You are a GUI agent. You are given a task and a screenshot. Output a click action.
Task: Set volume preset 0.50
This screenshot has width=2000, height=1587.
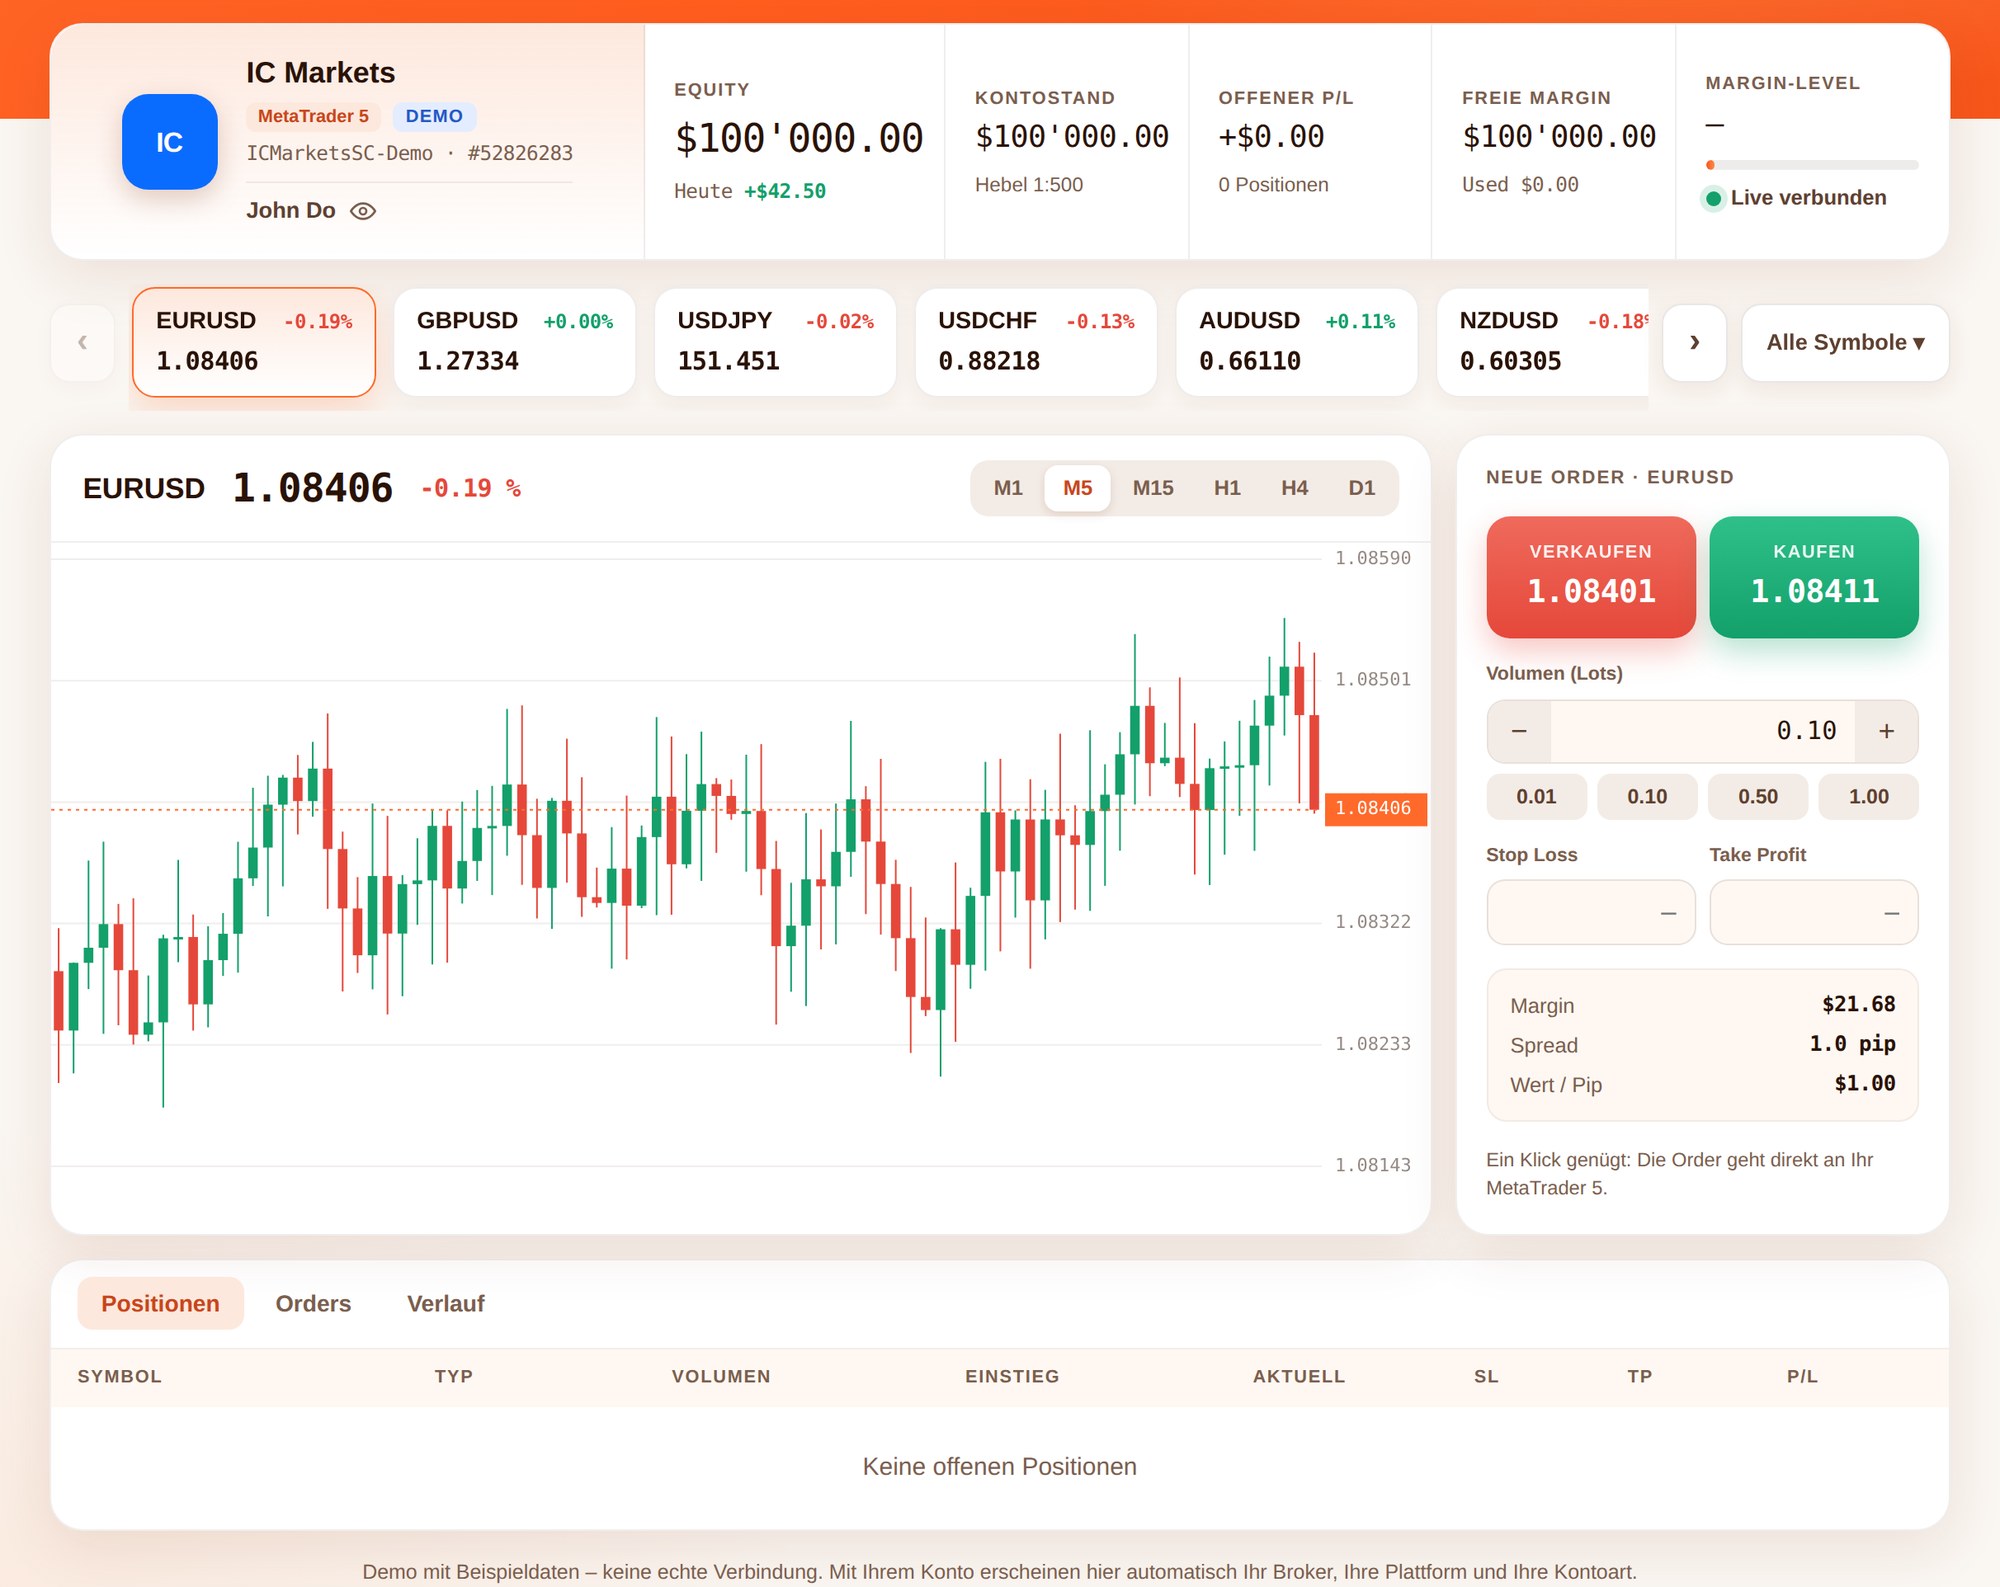coord(1758,797)
